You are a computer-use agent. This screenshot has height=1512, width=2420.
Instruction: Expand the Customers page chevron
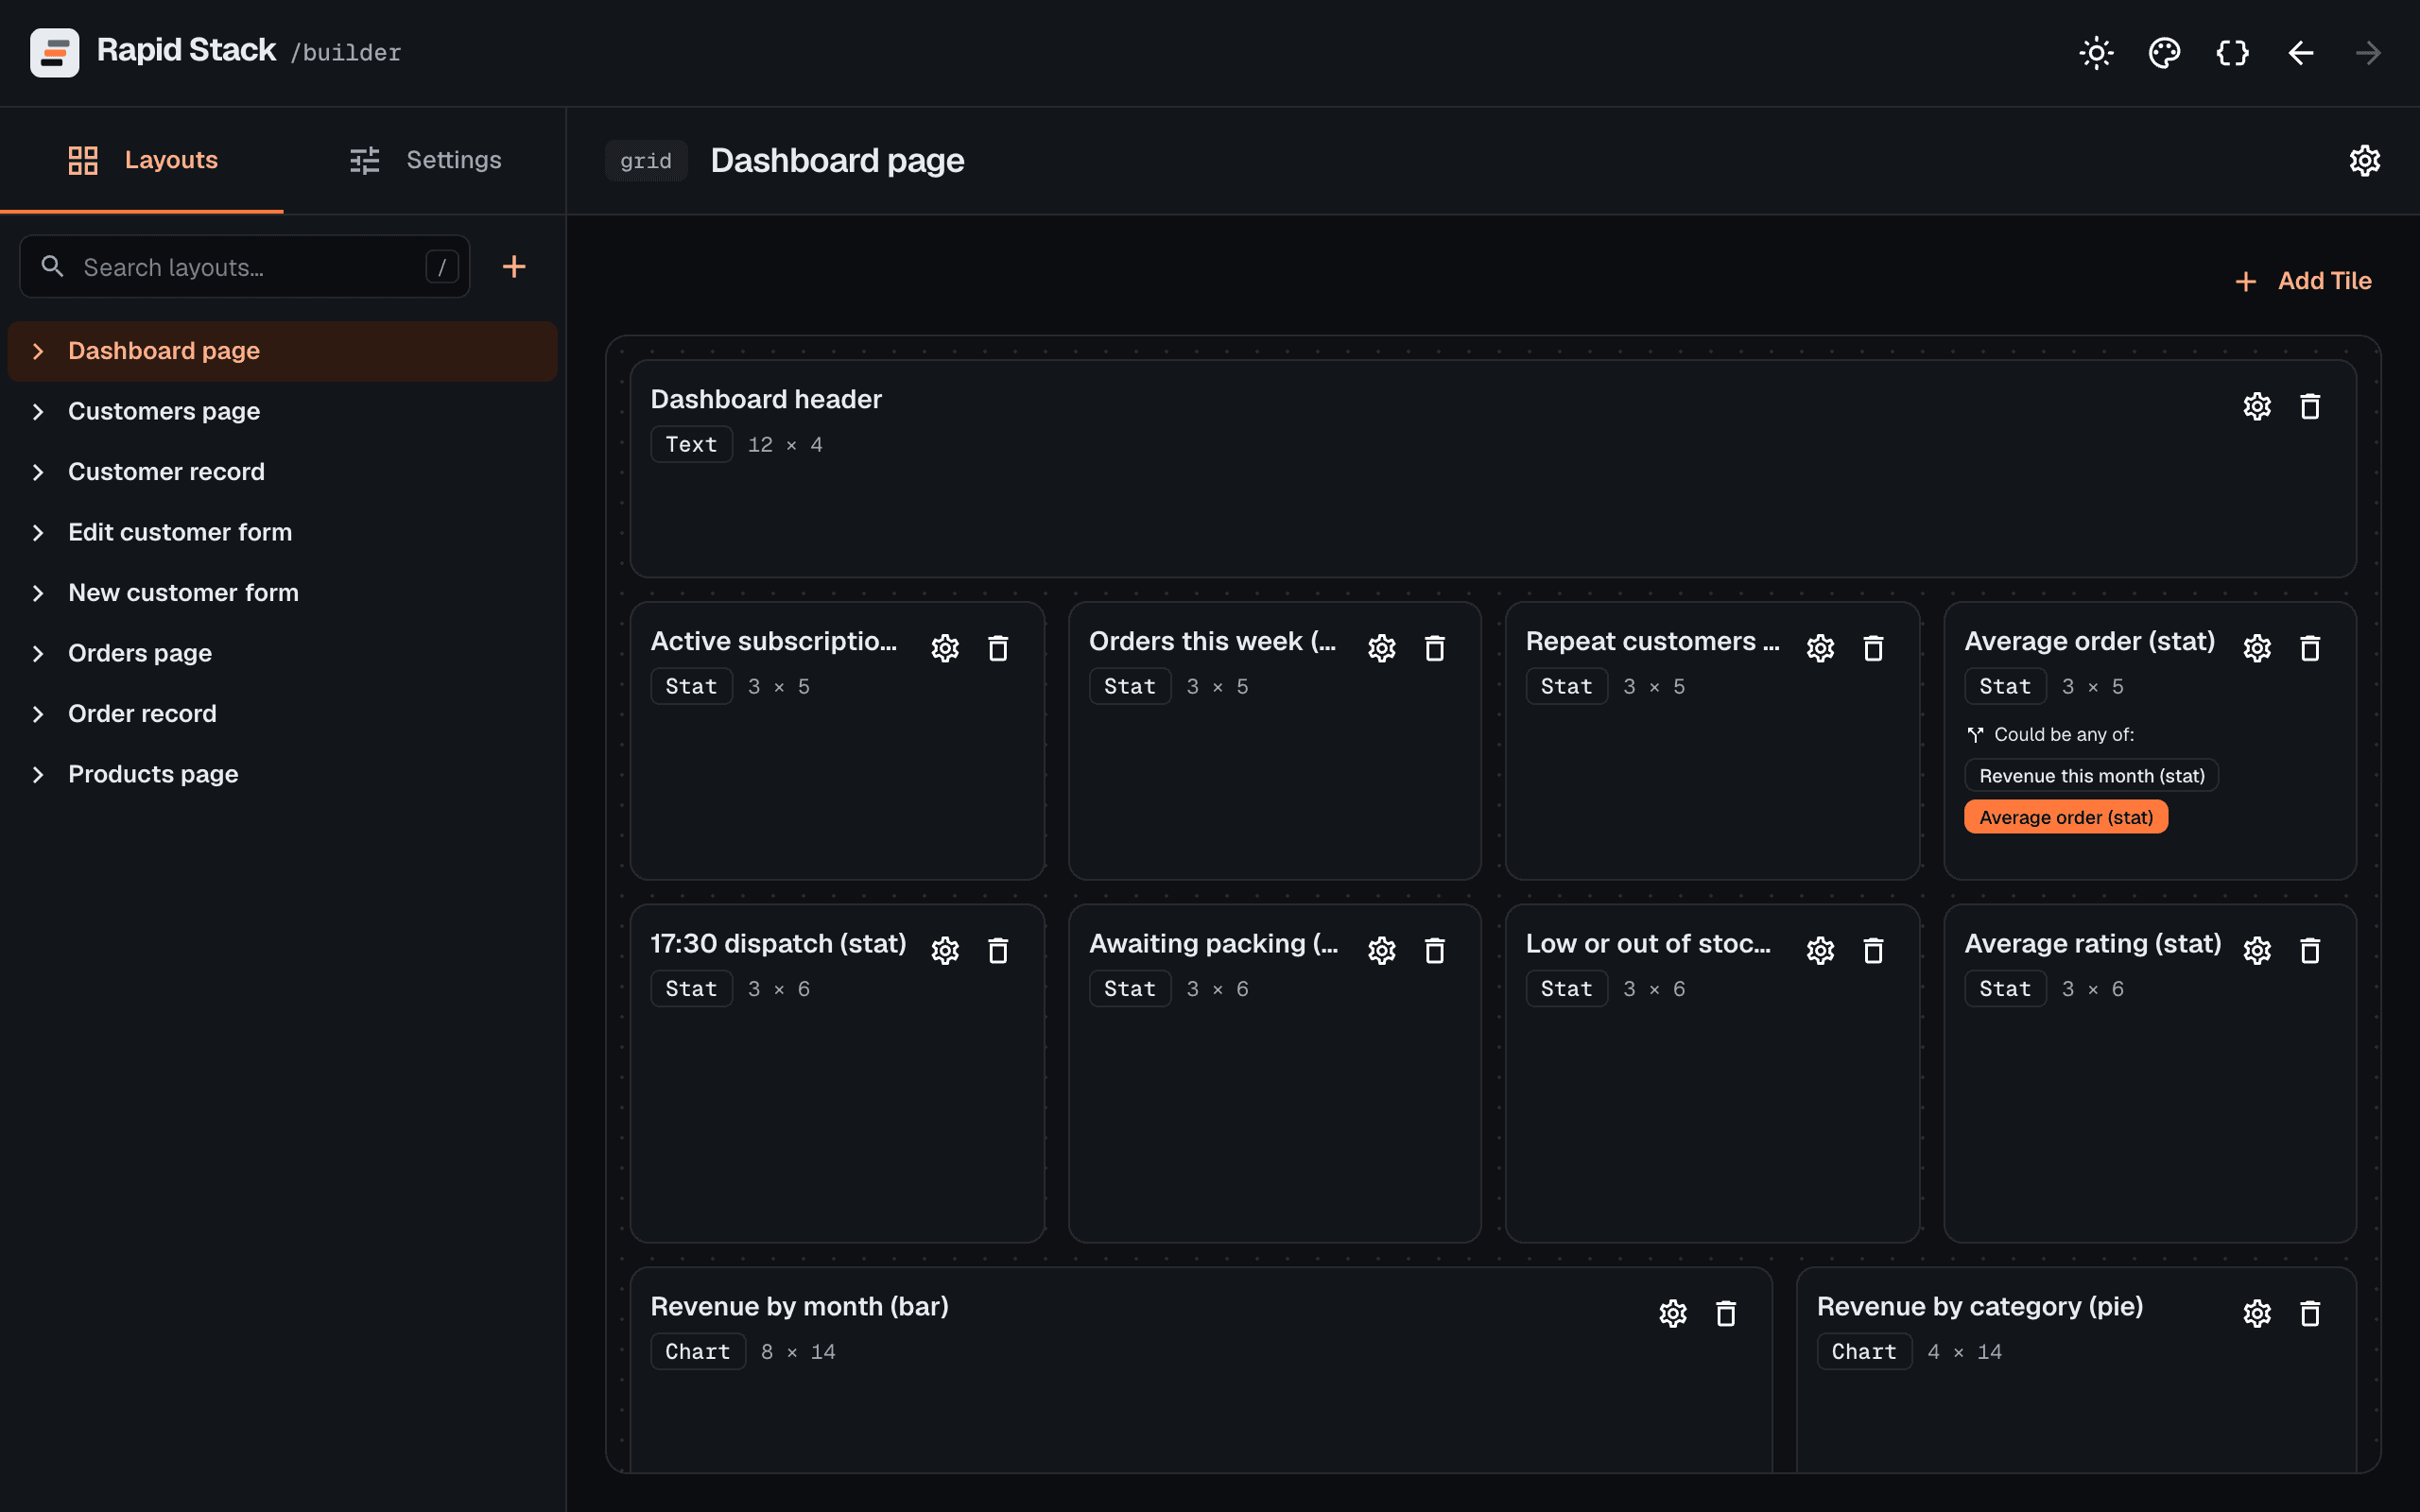pos(38,411)
